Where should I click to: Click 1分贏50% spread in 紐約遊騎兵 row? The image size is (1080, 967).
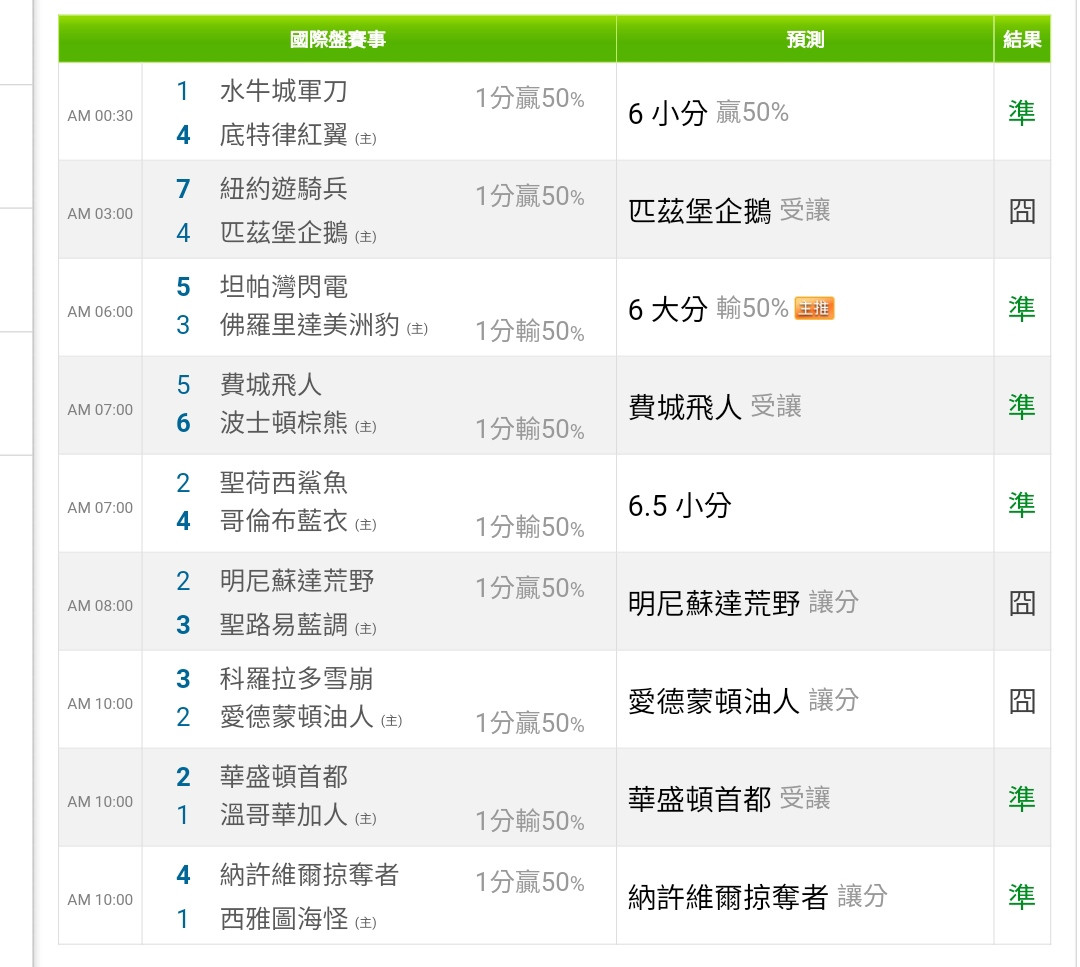530,196
